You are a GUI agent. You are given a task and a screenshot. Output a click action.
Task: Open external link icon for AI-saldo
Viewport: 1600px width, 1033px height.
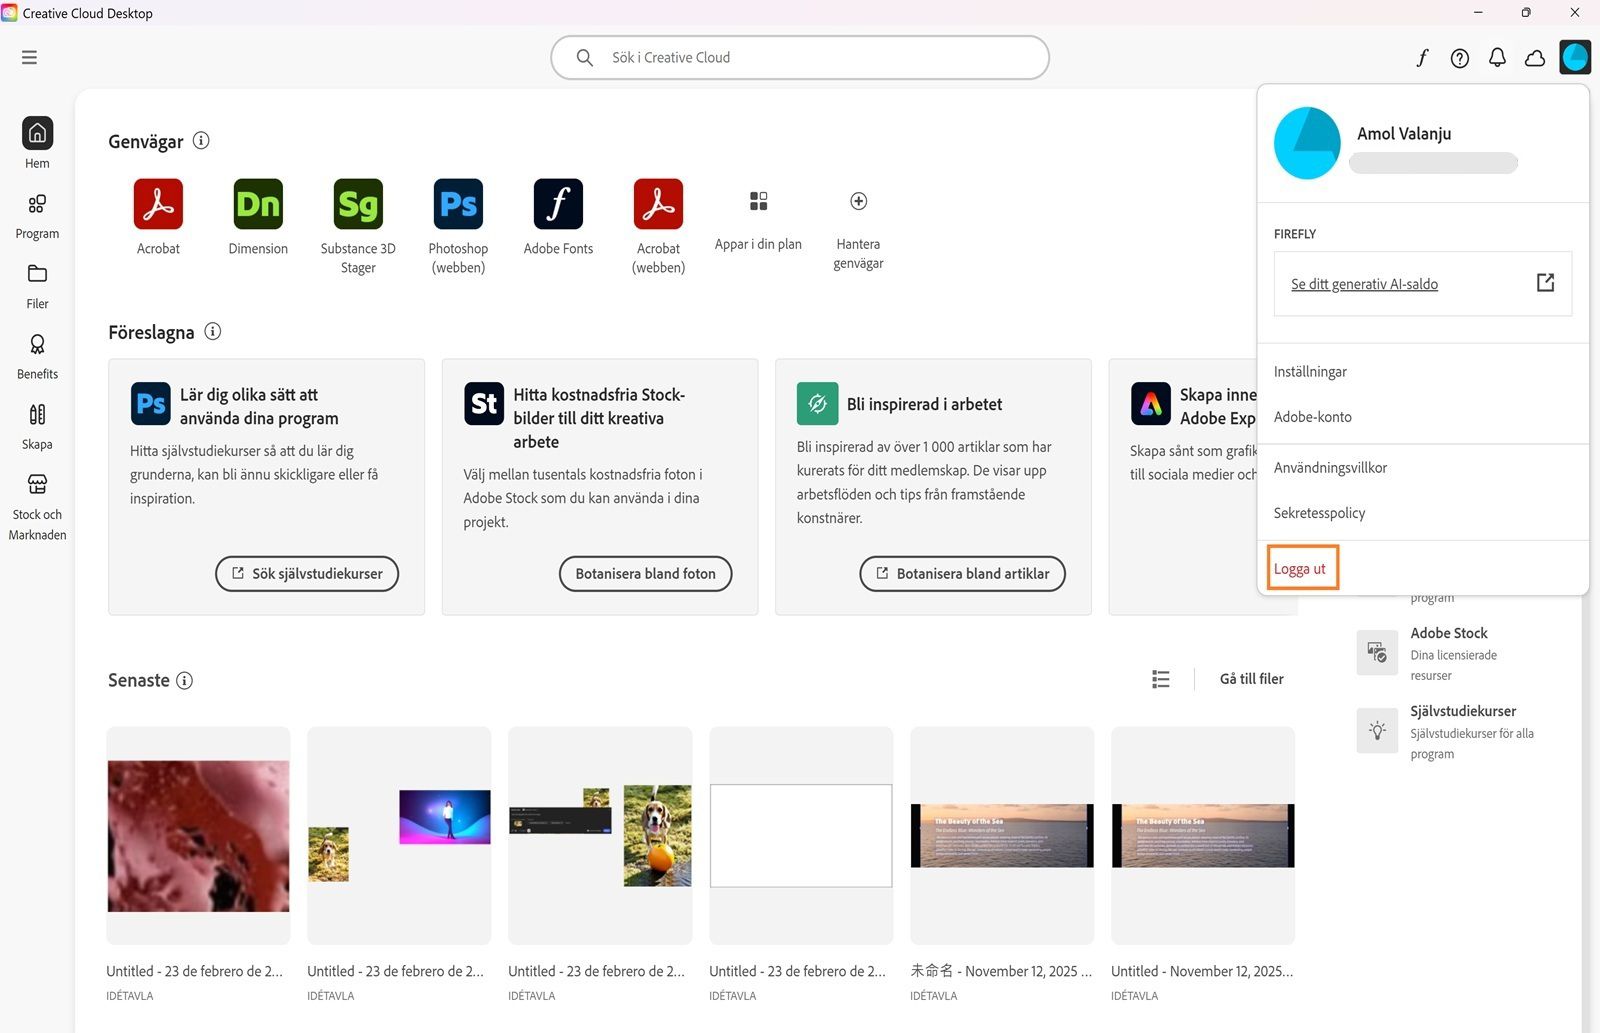tap(1545, 283)
